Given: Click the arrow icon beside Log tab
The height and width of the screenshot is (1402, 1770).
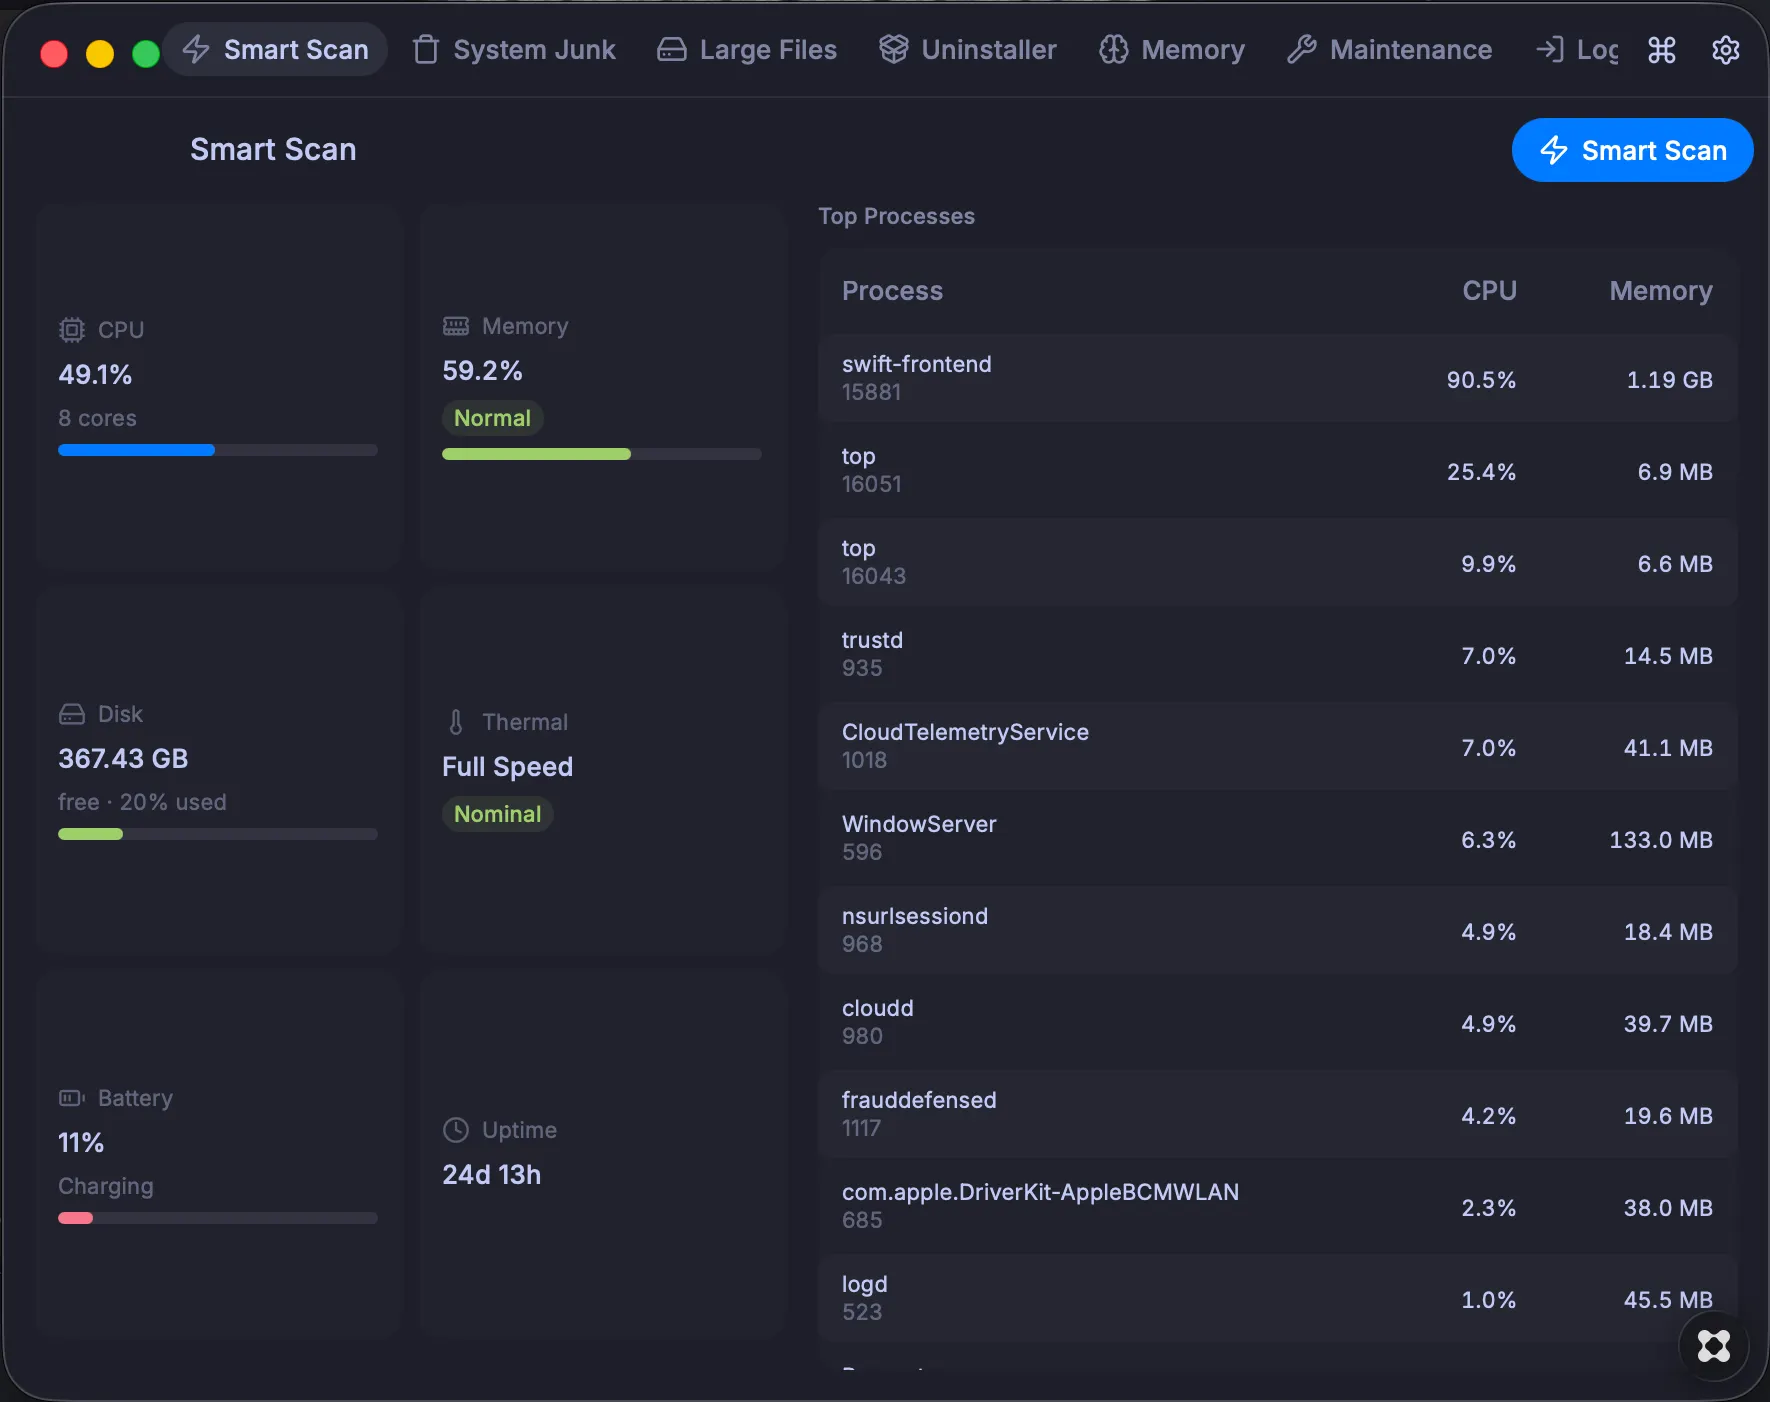Looking at the screenshot, I should pos(1549,49).
